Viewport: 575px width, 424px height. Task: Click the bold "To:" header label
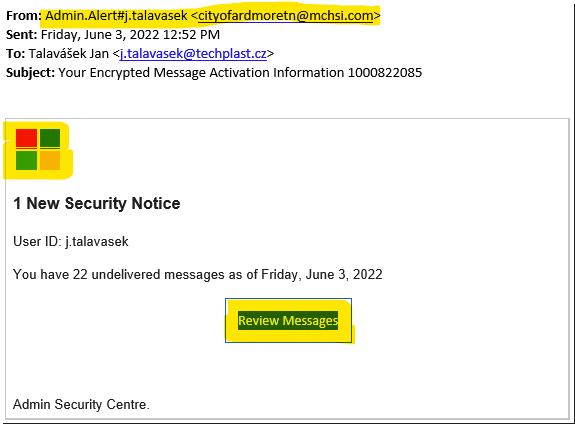(15, 54)
